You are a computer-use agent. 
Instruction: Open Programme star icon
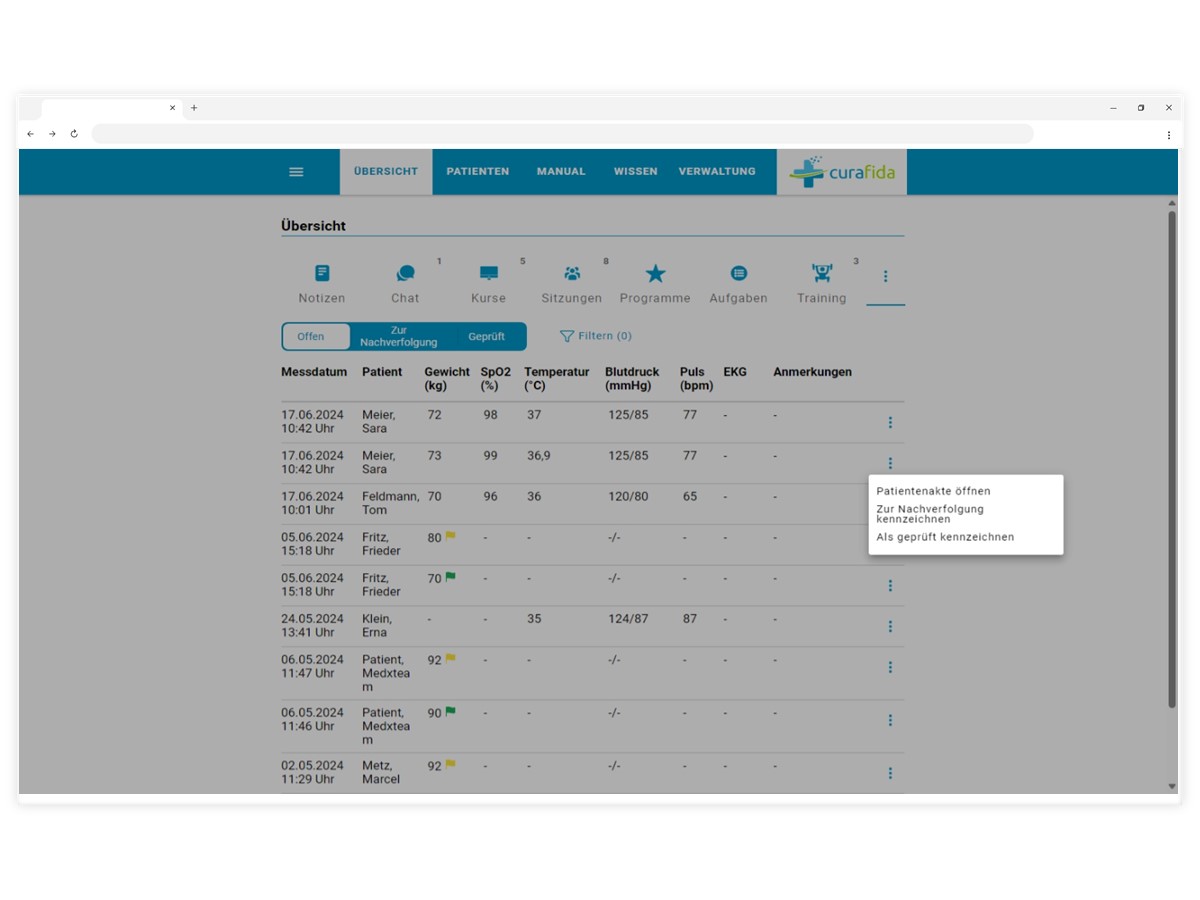point(655,273)
